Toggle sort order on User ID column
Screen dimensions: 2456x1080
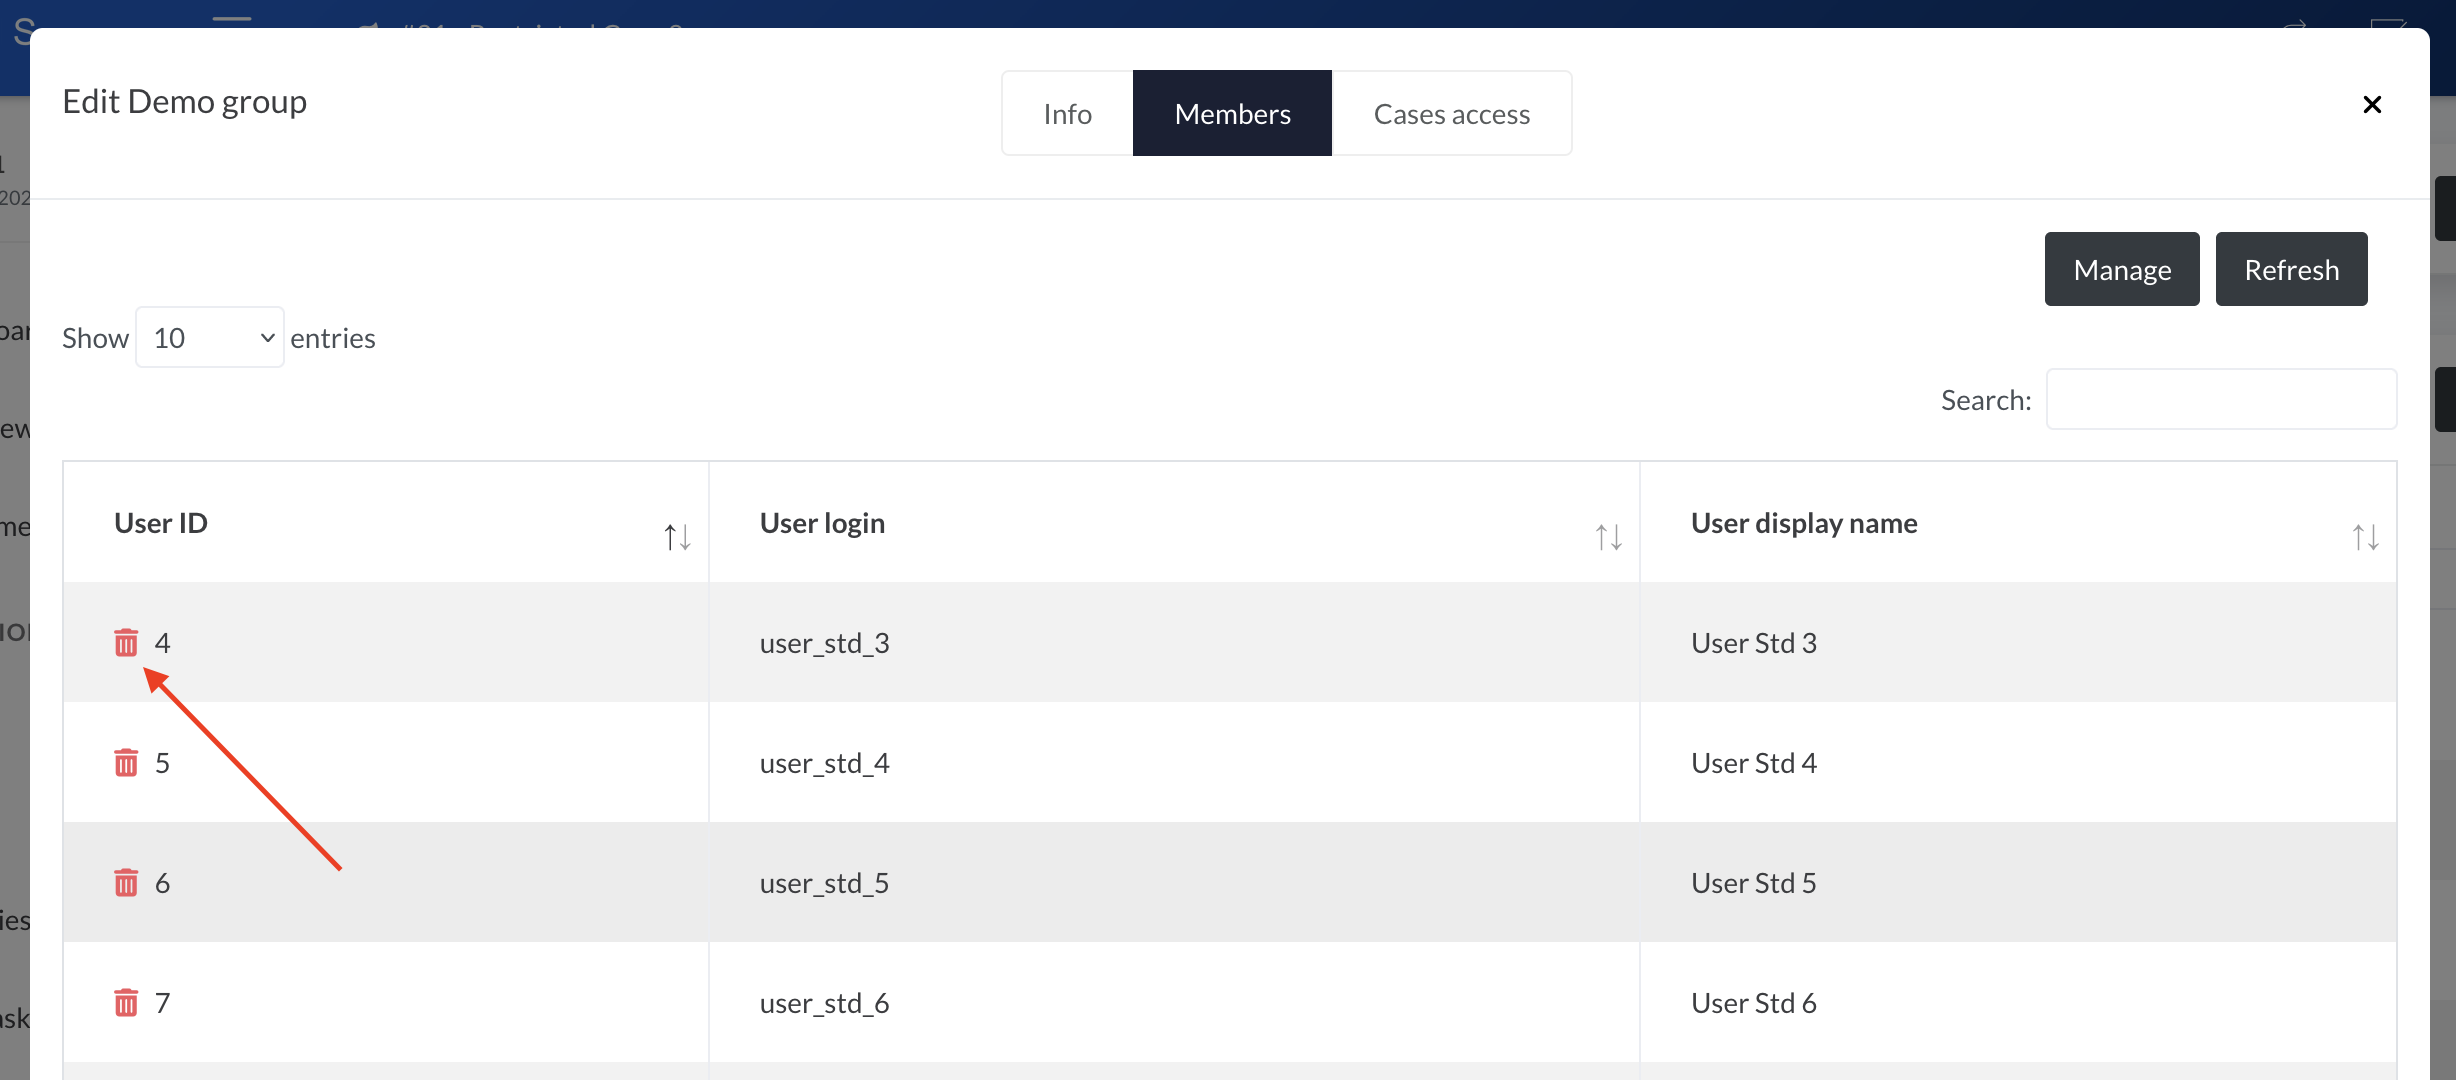point(676,536)
